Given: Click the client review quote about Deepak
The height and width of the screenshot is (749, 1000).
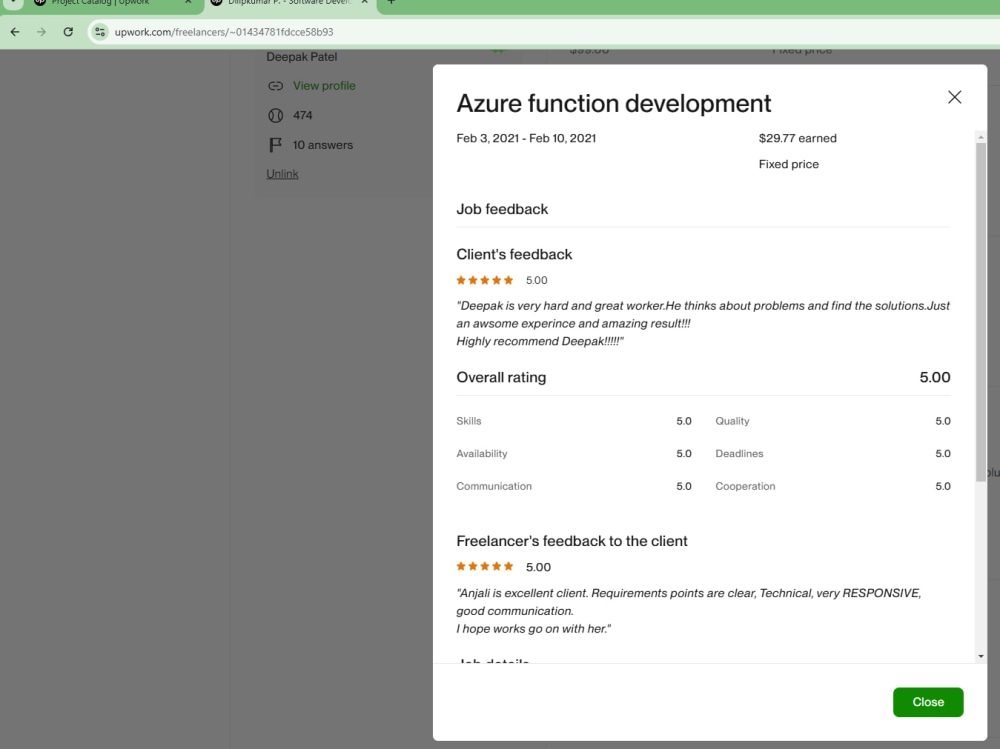Looking at the screenshot, I should click(703, 323).
